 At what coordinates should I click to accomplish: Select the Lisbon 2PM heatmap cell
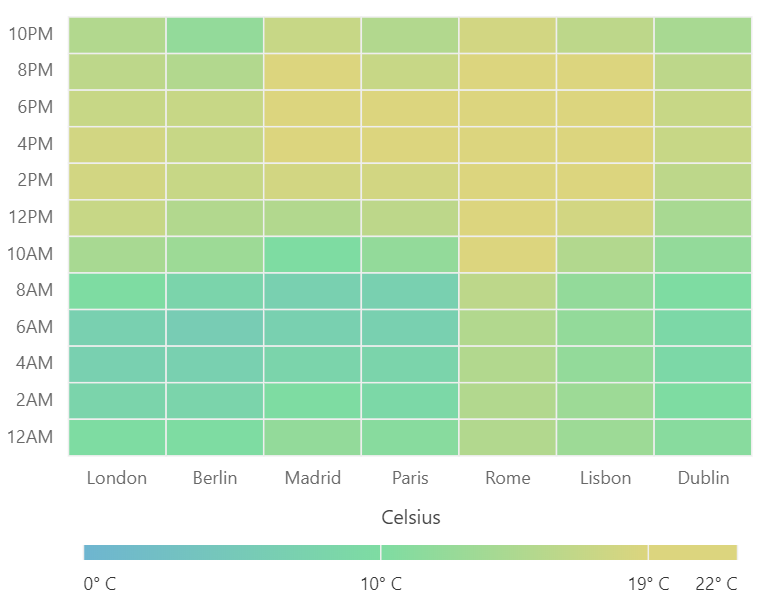[605, 181]
